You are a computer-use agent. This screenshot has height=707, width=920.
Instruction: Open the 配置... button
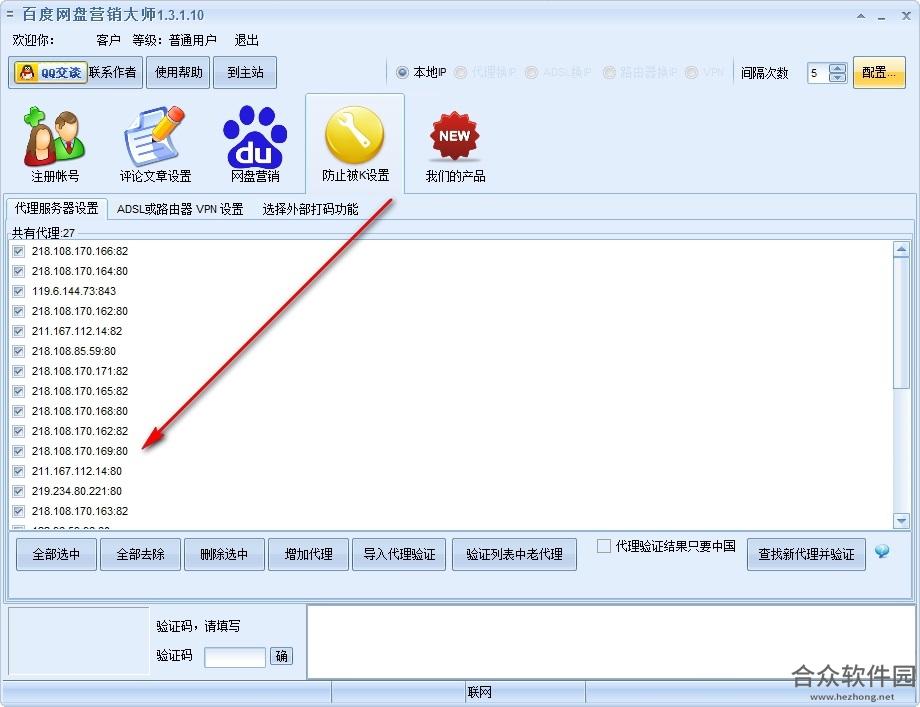pyautogui.click(x=879, y=73)
